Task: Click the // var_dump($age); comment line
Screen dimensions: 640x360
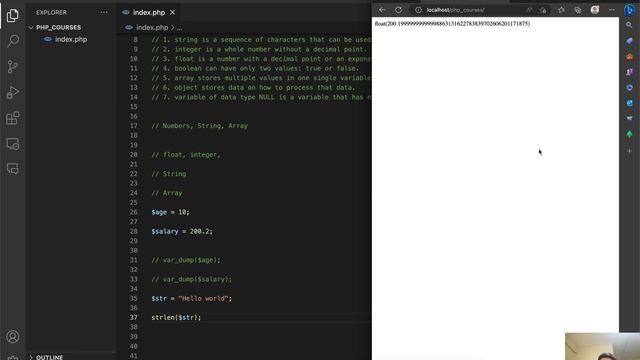Action: click(x=186, y=260)
